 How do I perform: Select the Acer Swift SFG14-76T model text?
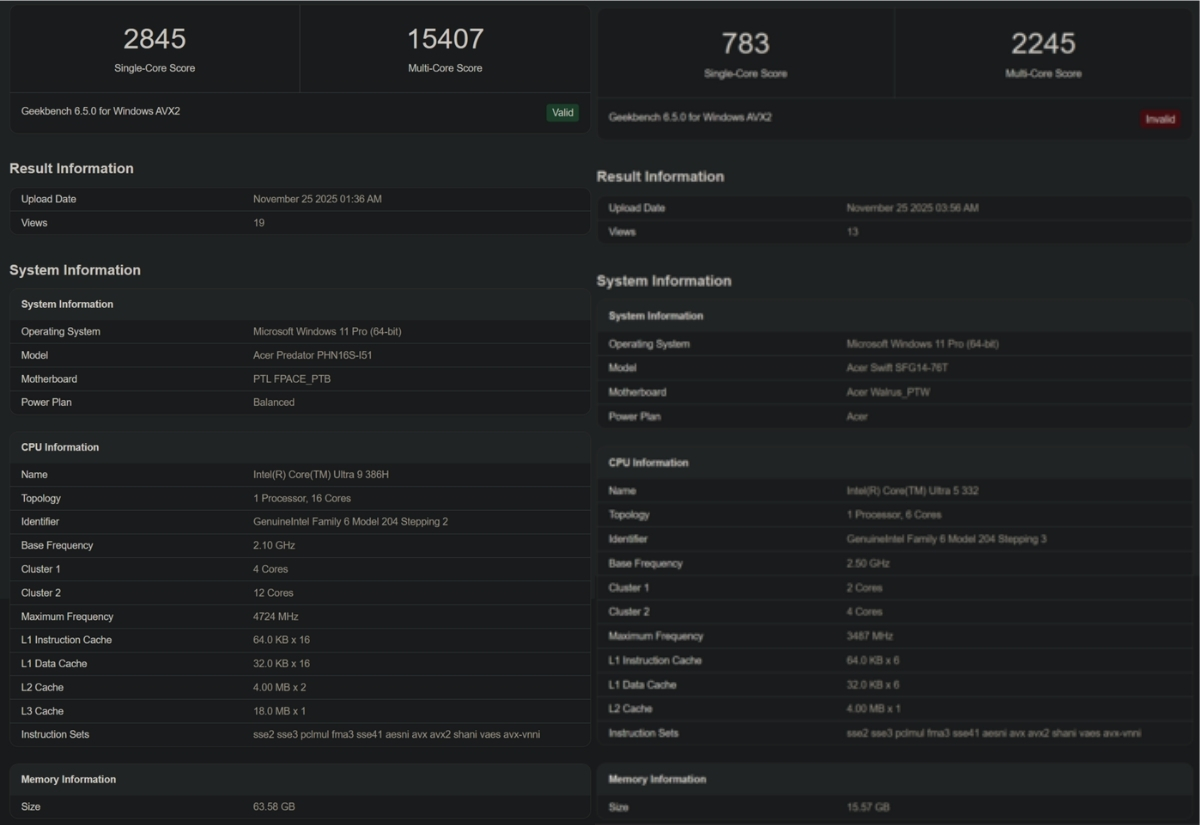click(x=897, y=368)
